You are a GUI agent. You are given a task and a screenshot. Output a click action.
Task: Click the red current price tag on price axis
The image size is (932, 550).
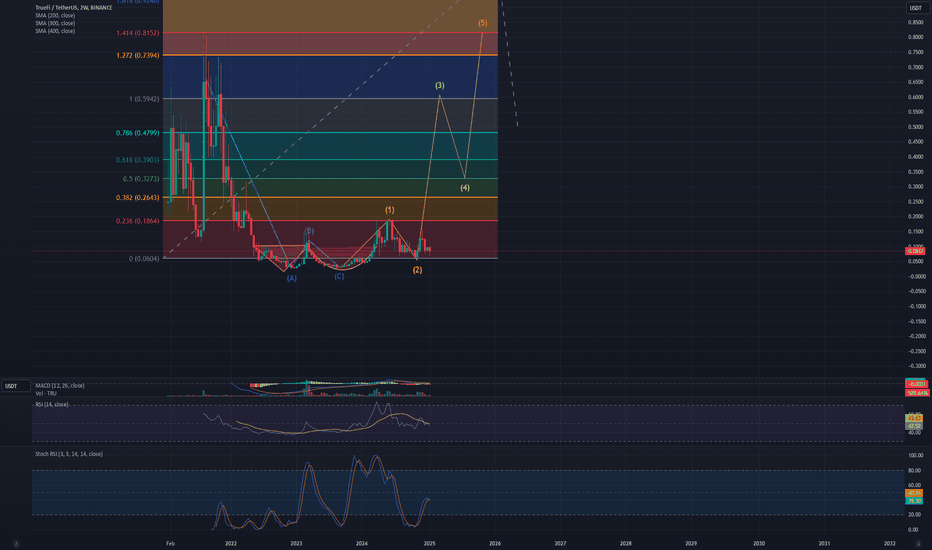pos(915,251)
